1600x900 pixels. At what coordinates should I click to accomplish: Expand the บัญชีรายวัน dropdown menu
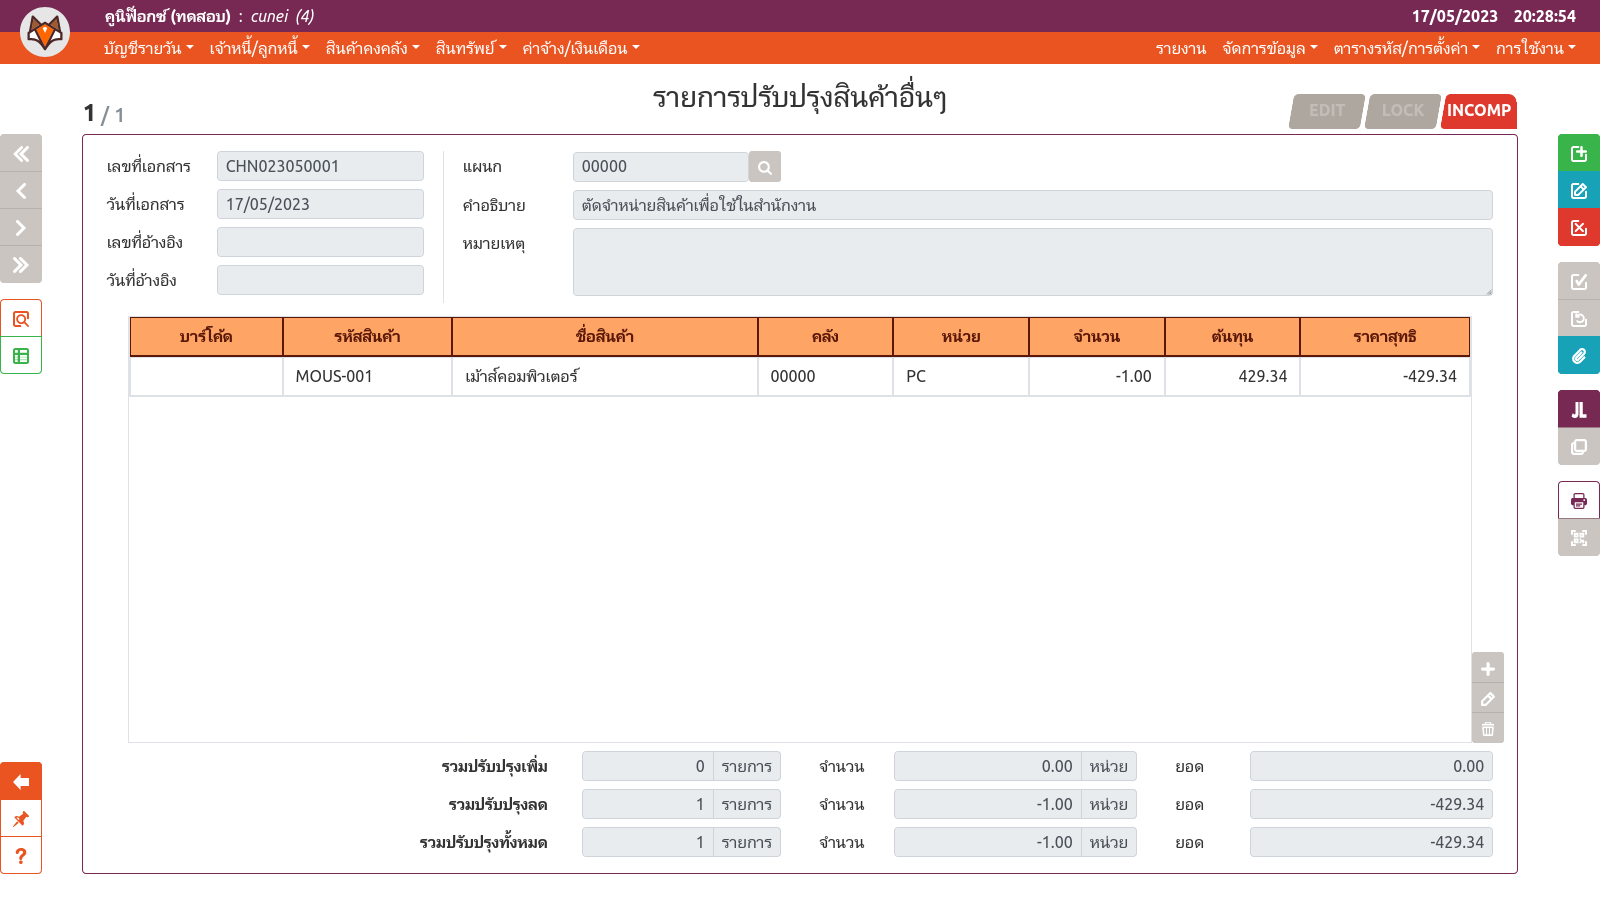coord(148,48)
